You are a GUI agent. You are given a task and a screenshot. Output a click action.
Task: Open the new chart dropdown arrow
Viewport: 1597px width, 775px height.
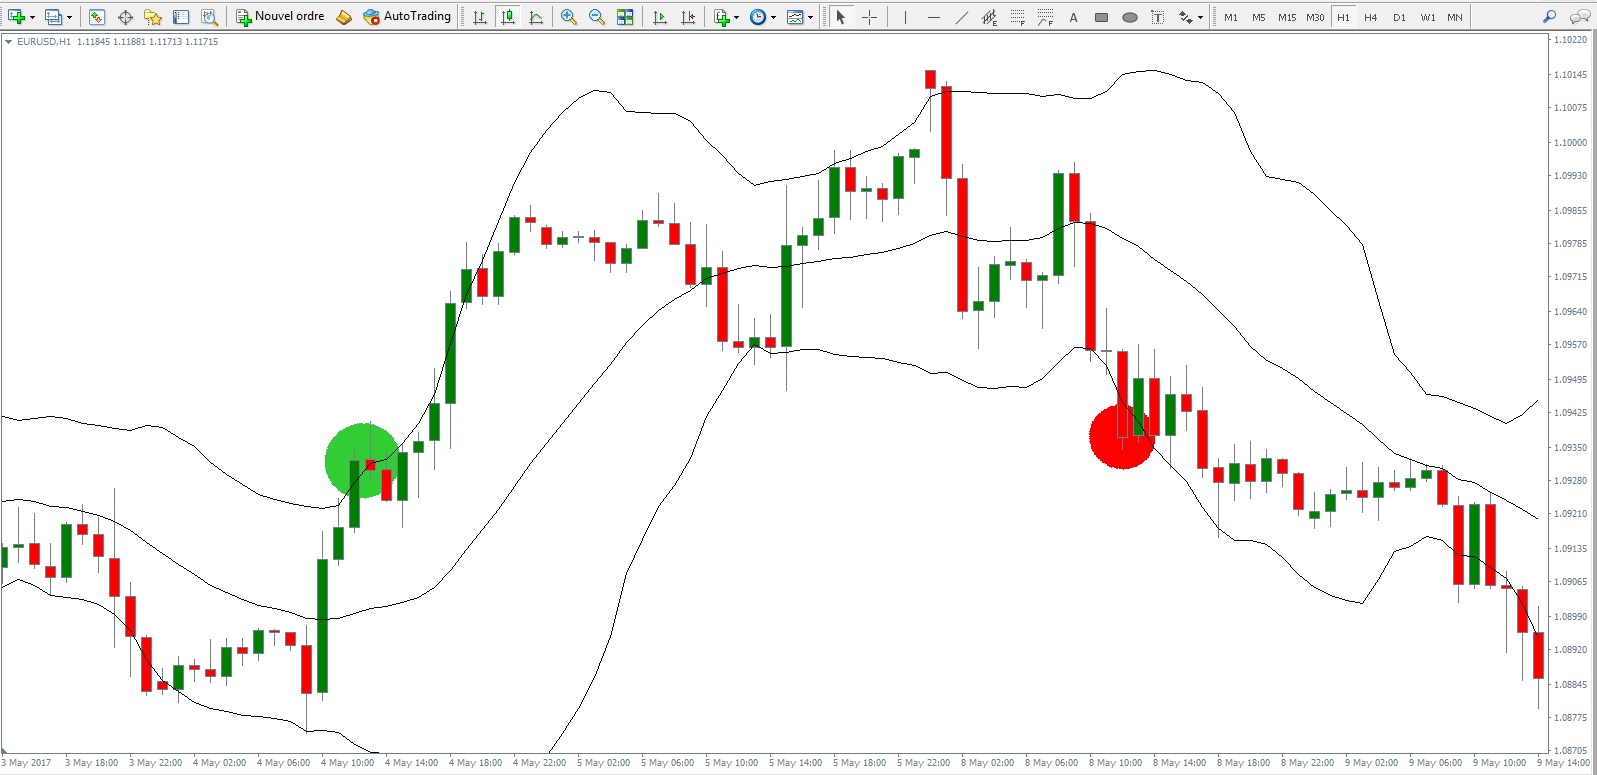[32, 17]
